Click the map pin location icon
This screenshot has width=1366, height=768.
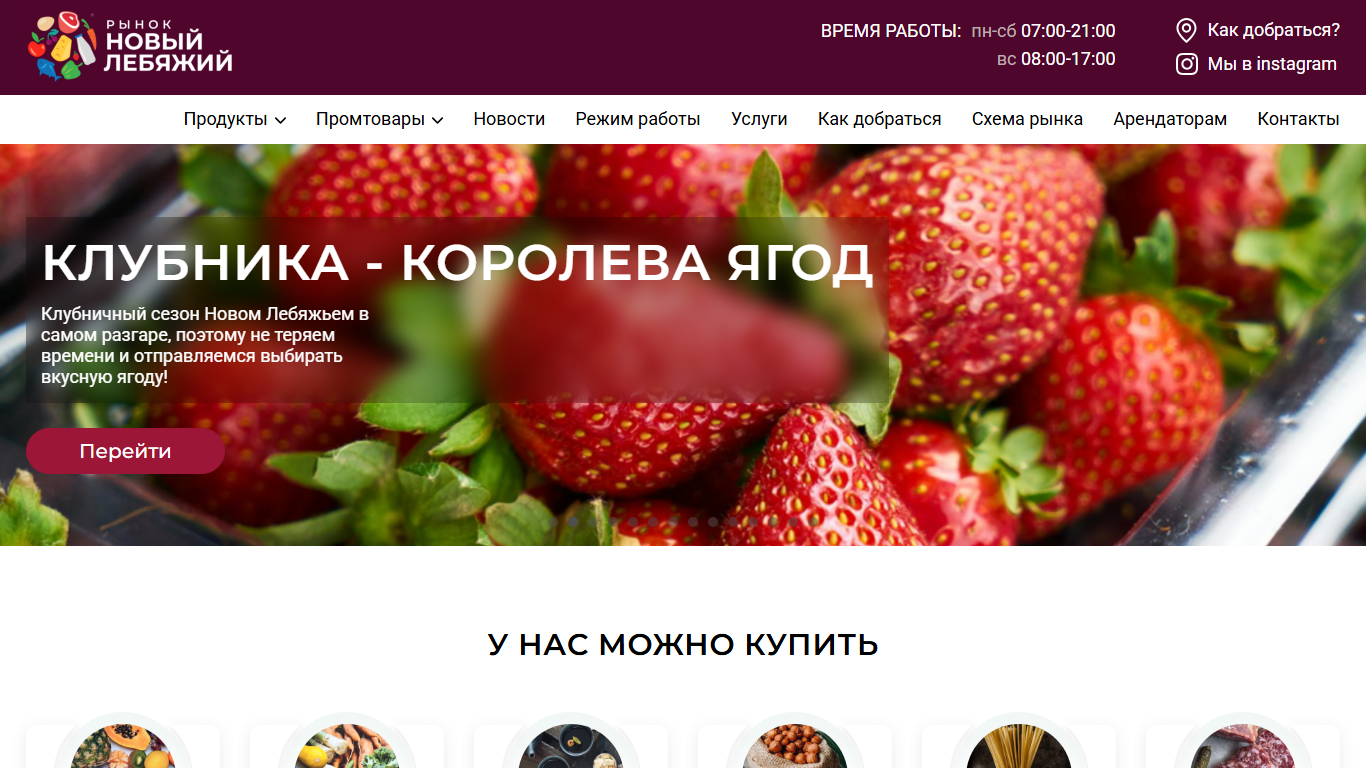tap(1186, 30)
